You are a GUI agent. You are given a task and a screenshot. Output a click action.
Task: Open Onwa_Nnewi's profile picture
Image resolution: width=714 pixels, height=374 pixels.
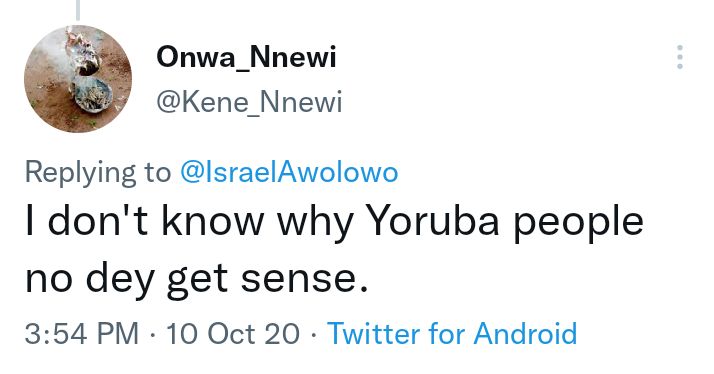click(x=78, y=79)
